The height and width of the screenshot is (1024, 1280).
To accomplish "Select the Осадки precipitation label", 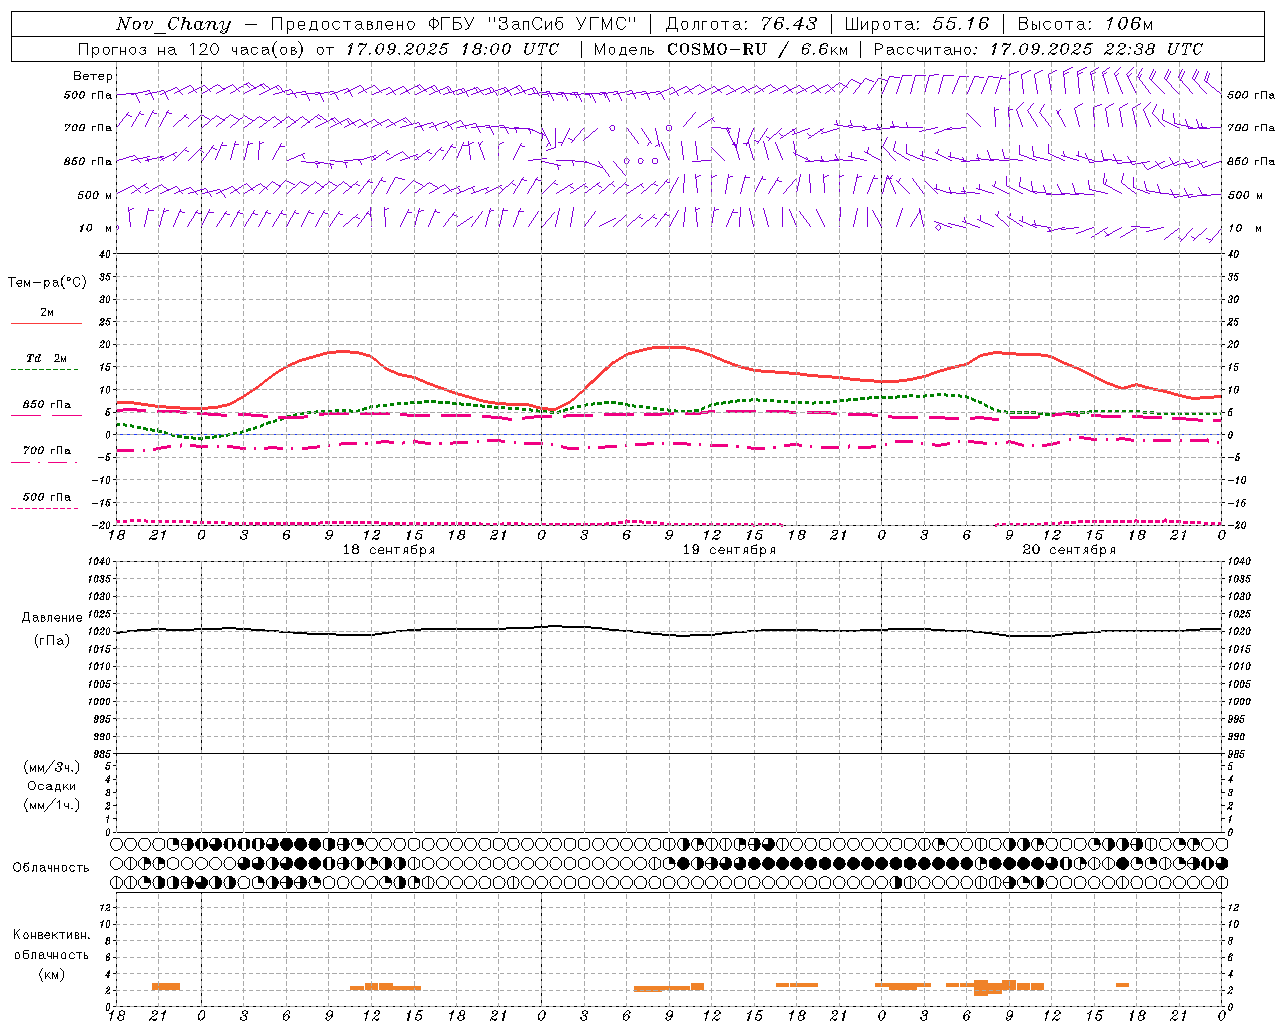I will point(52,786).
